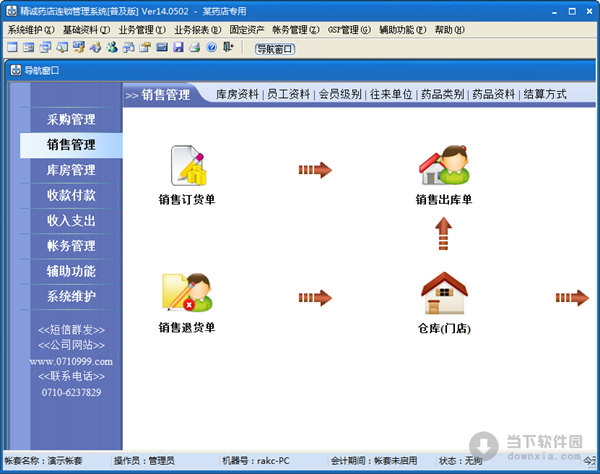600x474 pixels.
Task: Click the 往来单位 link
Action: (x=391, y=94)
